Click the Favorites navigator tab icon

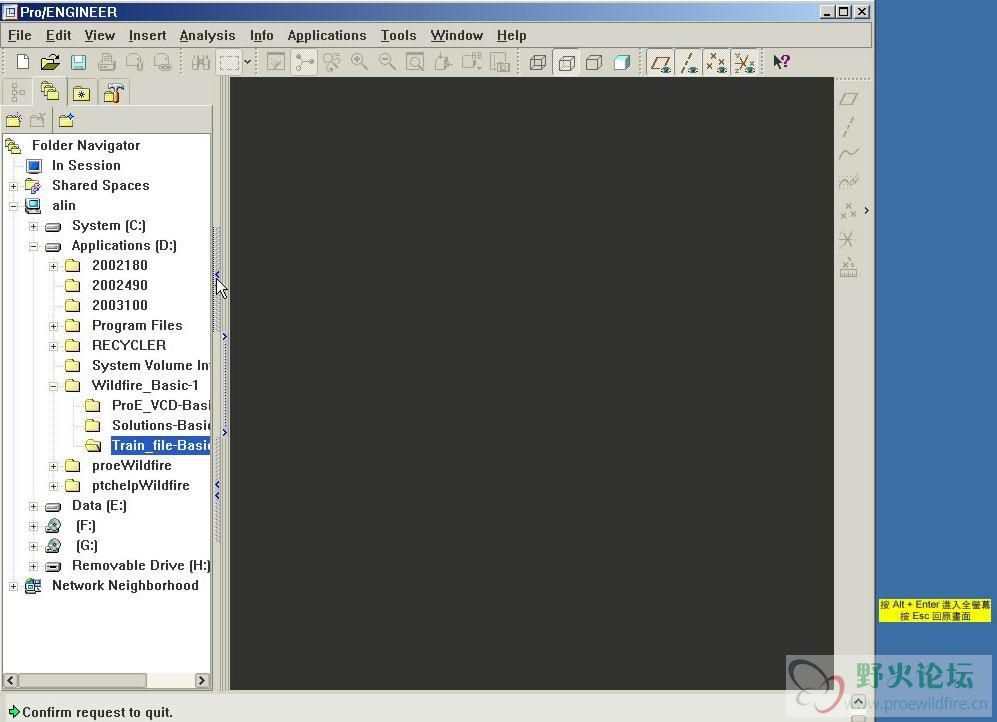pos(81,93)
